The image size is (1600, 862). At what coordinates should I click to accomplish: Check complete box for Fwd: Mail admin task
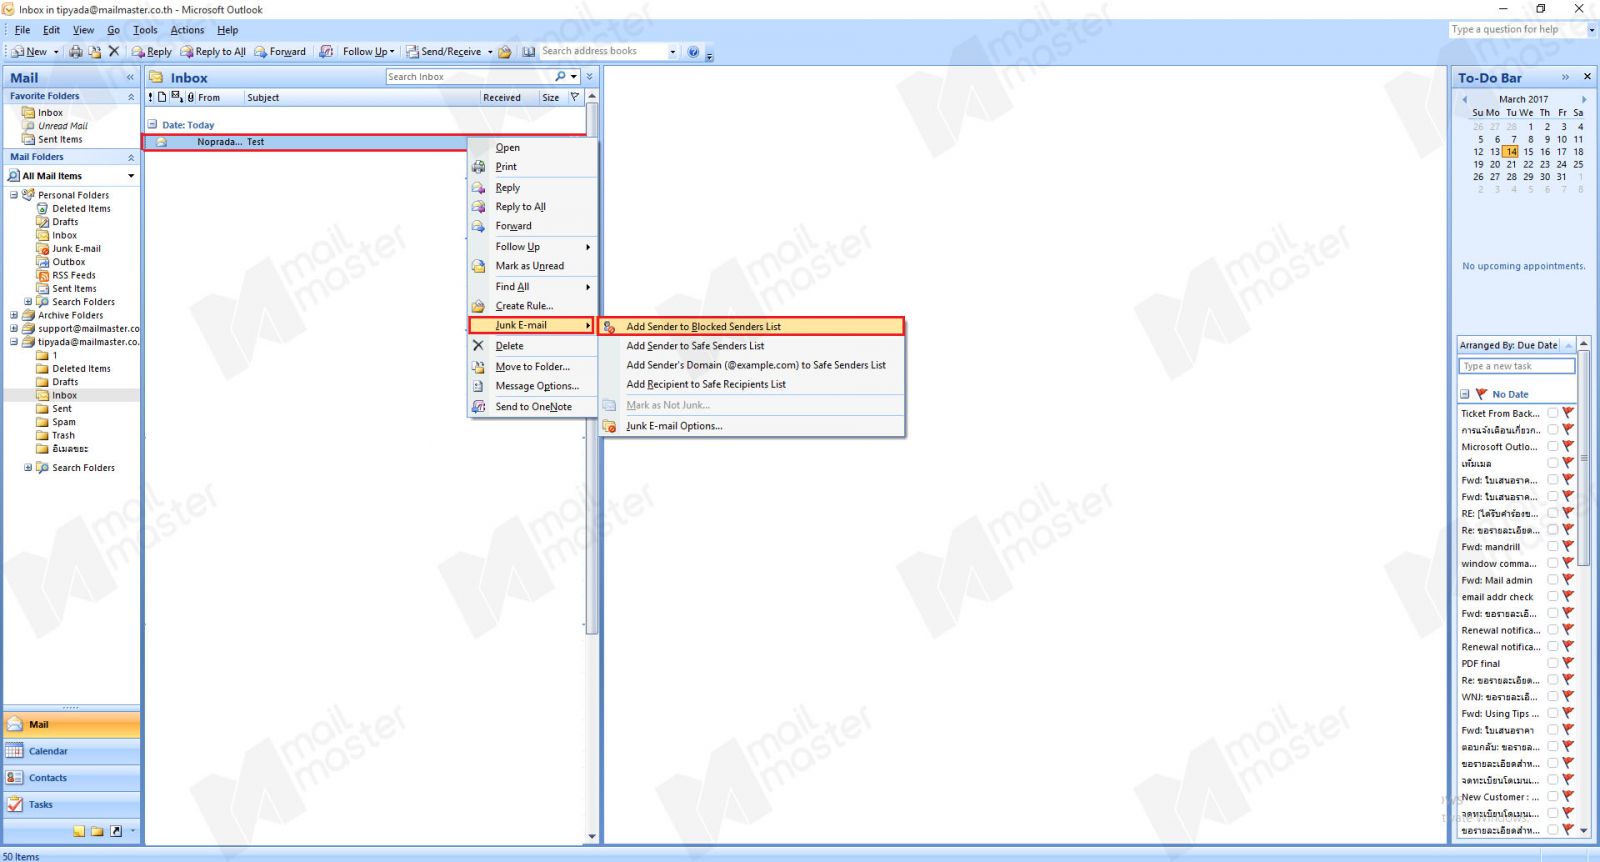pyautogui.click(x=1552, y=580)
